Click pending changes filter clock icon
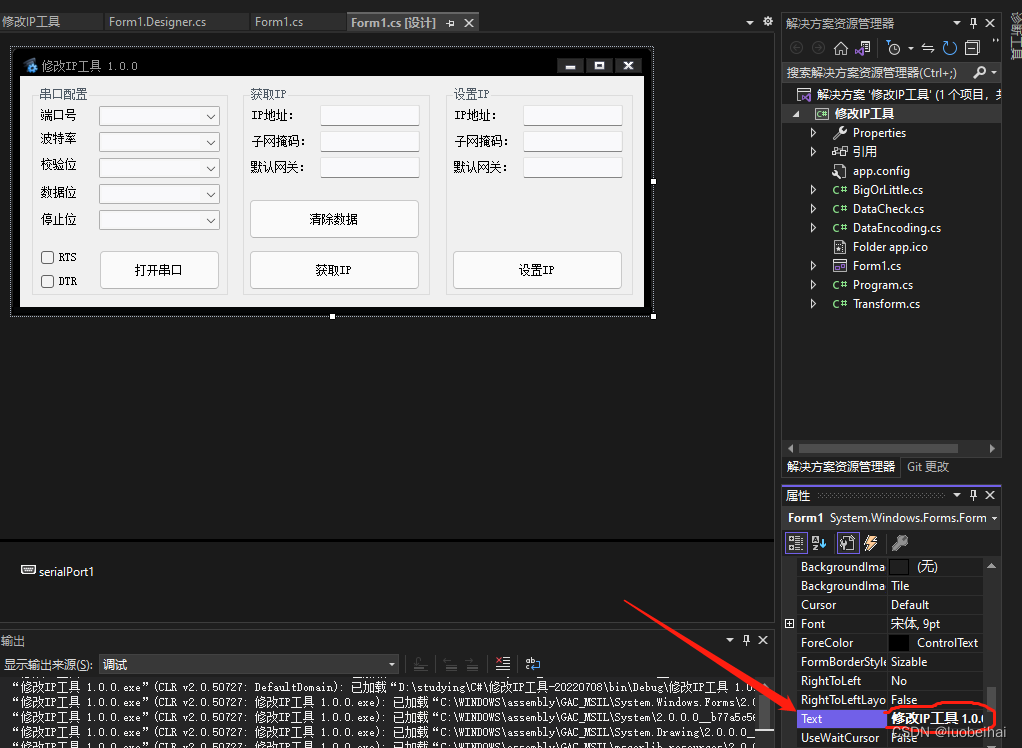1022x748 pixels. coord(894,48)
